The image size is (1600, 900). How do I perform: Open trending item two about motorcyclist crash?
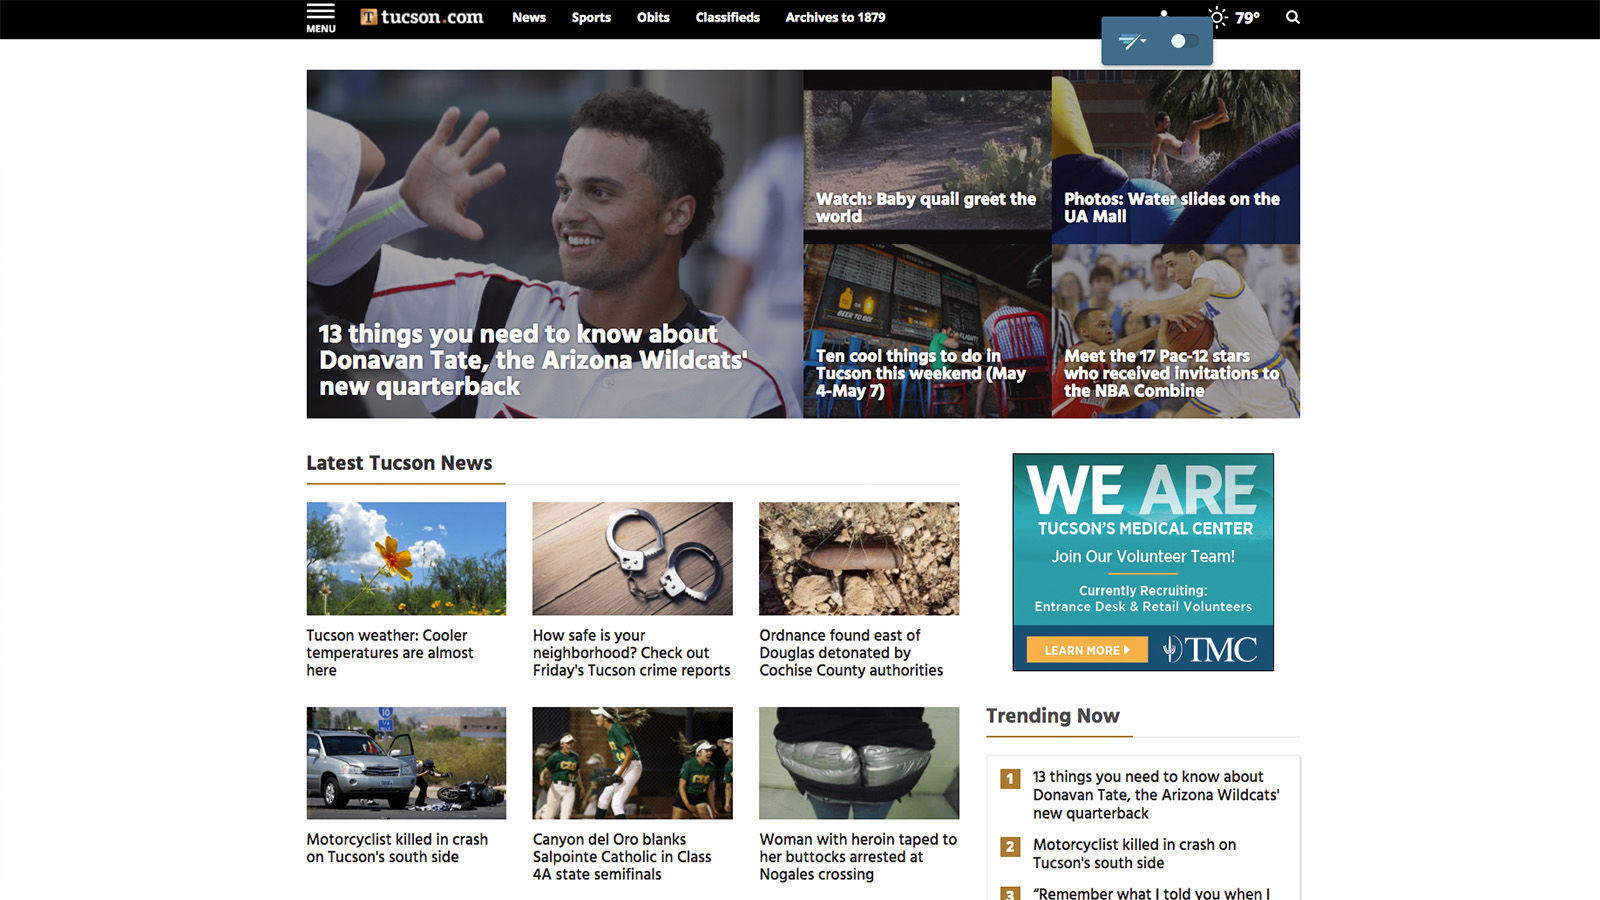1133,853
